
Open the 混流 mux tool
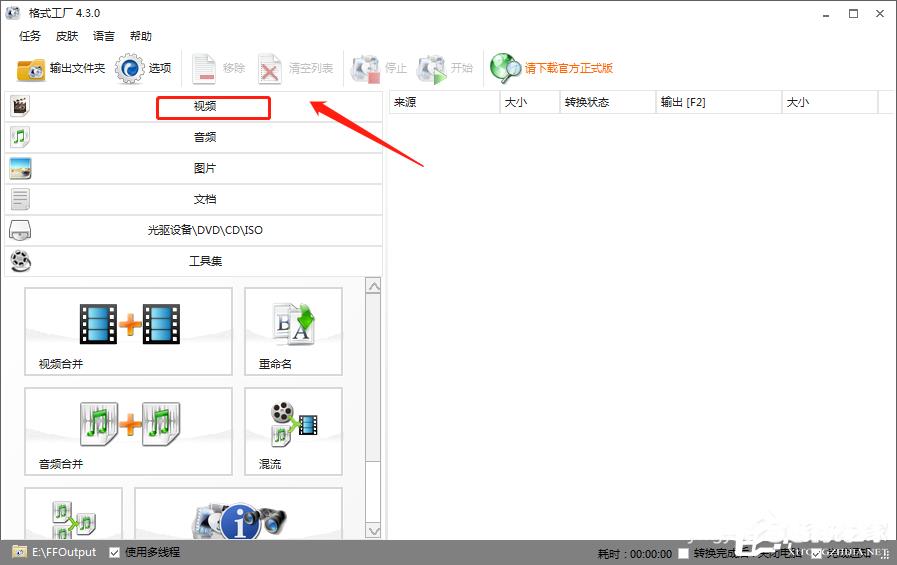293,431
